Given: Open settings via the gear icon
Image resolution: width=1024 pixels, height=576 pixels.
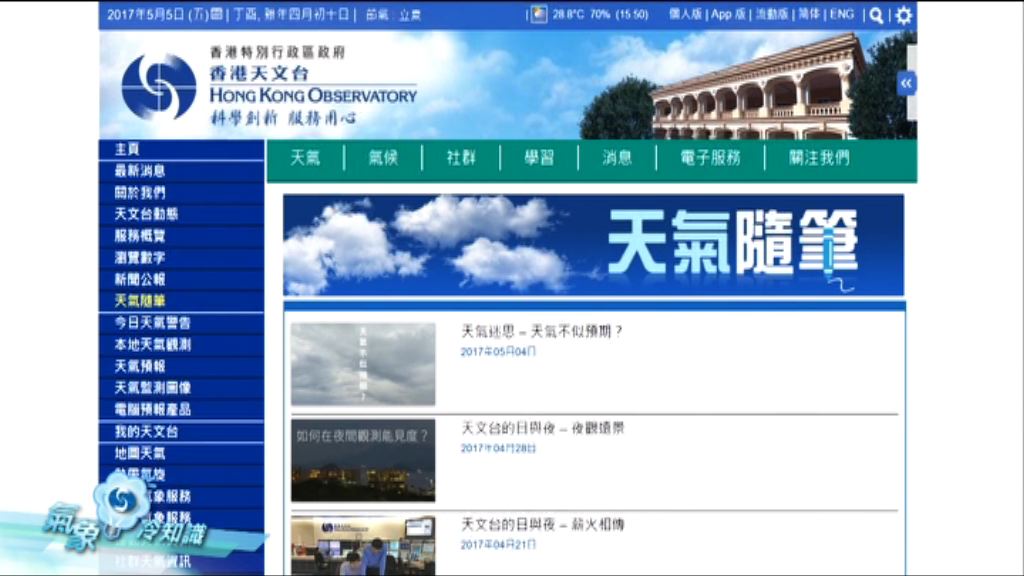Looking at the screenshot, I should point(902,14).
